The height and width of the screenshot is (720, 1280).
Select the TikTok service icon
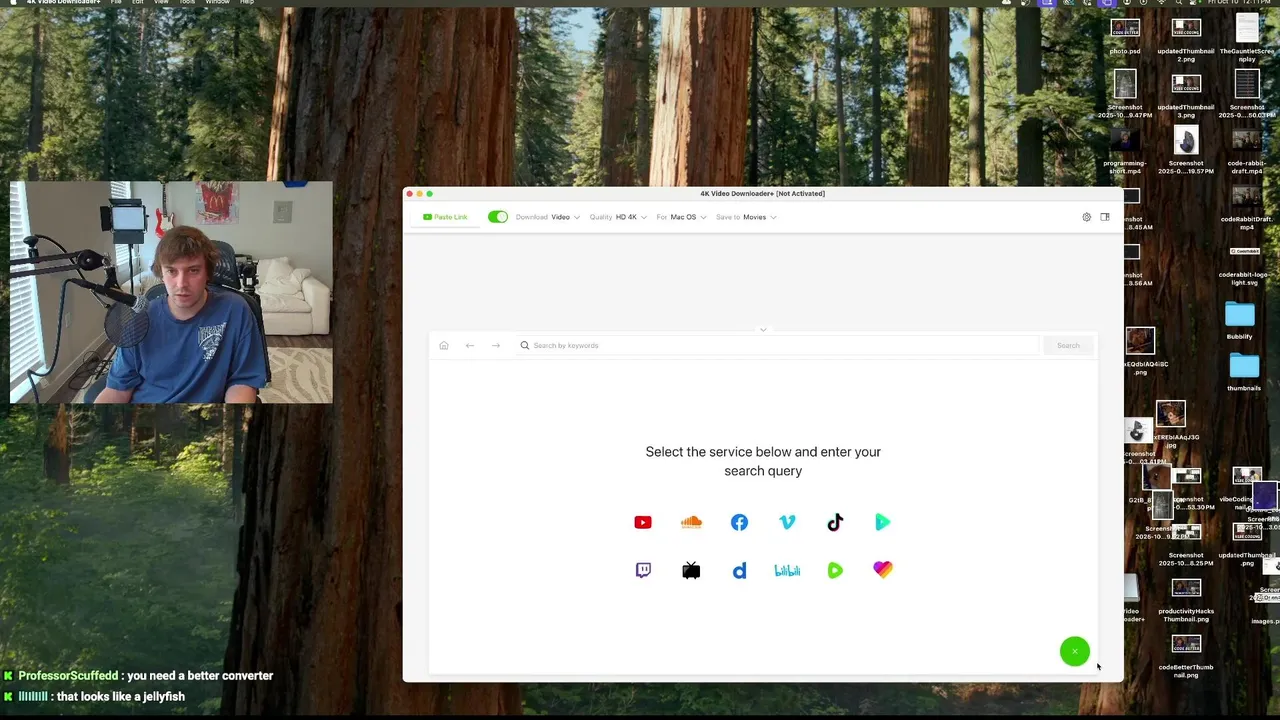click(835, 522)
